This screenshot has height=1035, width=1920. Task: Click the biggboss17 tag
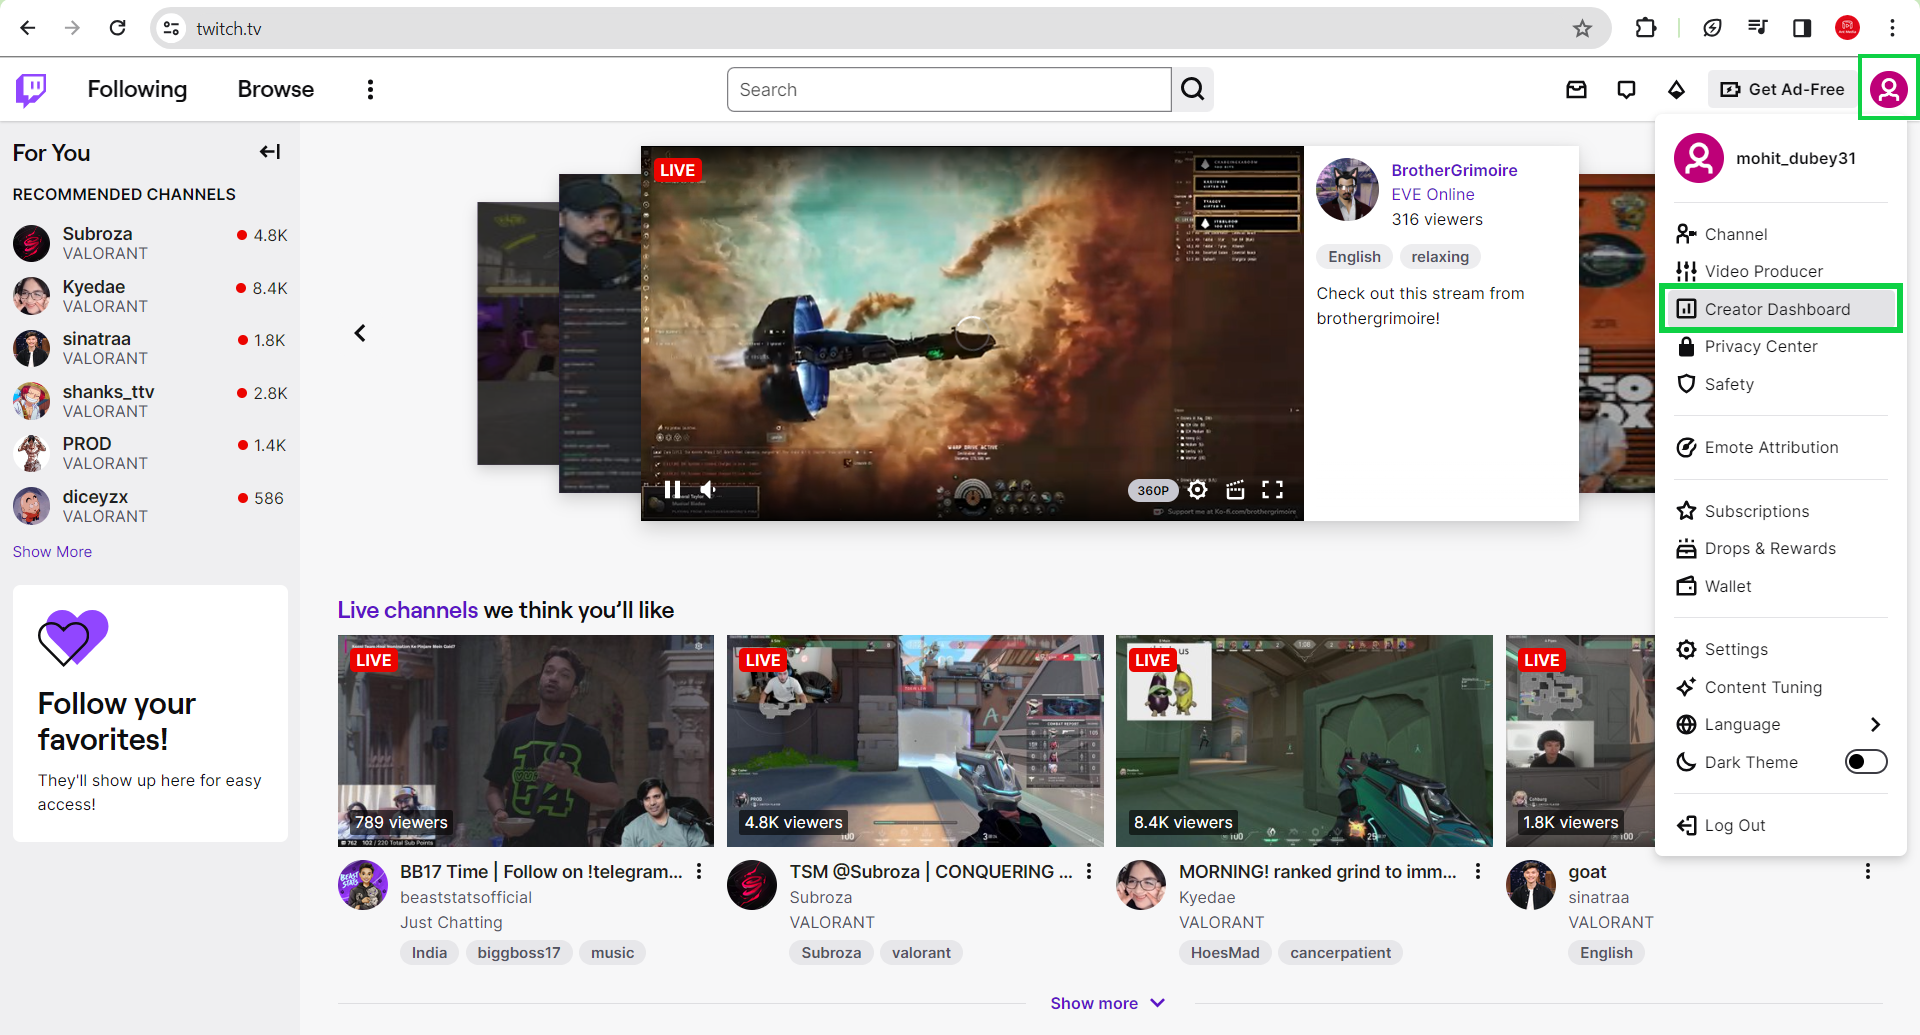tap(519, 952)
